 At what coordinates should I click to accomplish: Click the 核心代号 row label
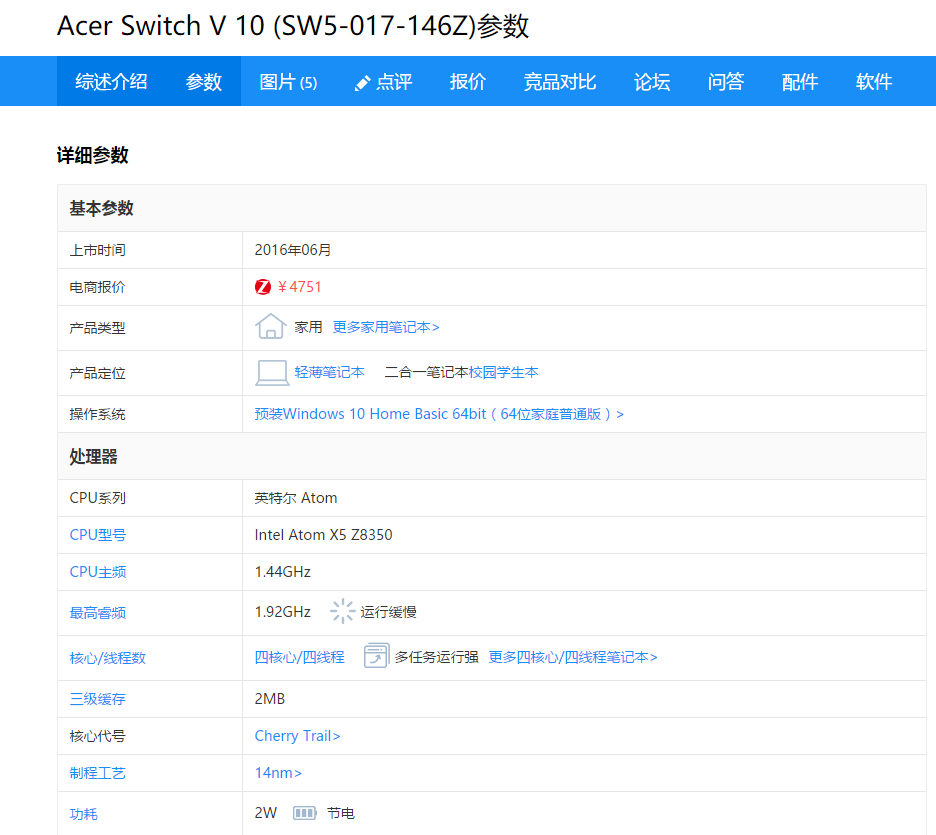[97, 736]
